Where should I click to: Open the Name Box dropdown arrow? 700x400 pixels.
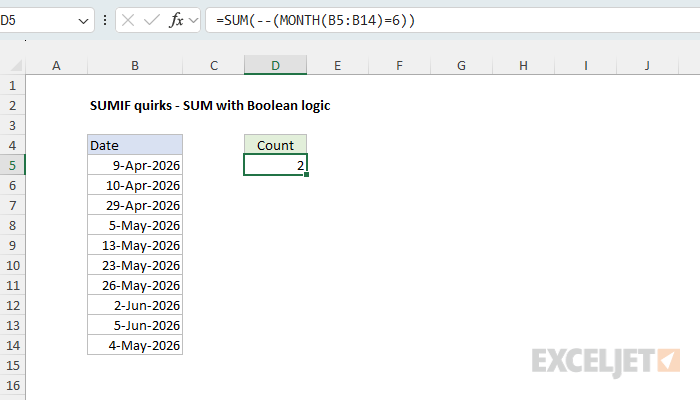coord(83,21)
